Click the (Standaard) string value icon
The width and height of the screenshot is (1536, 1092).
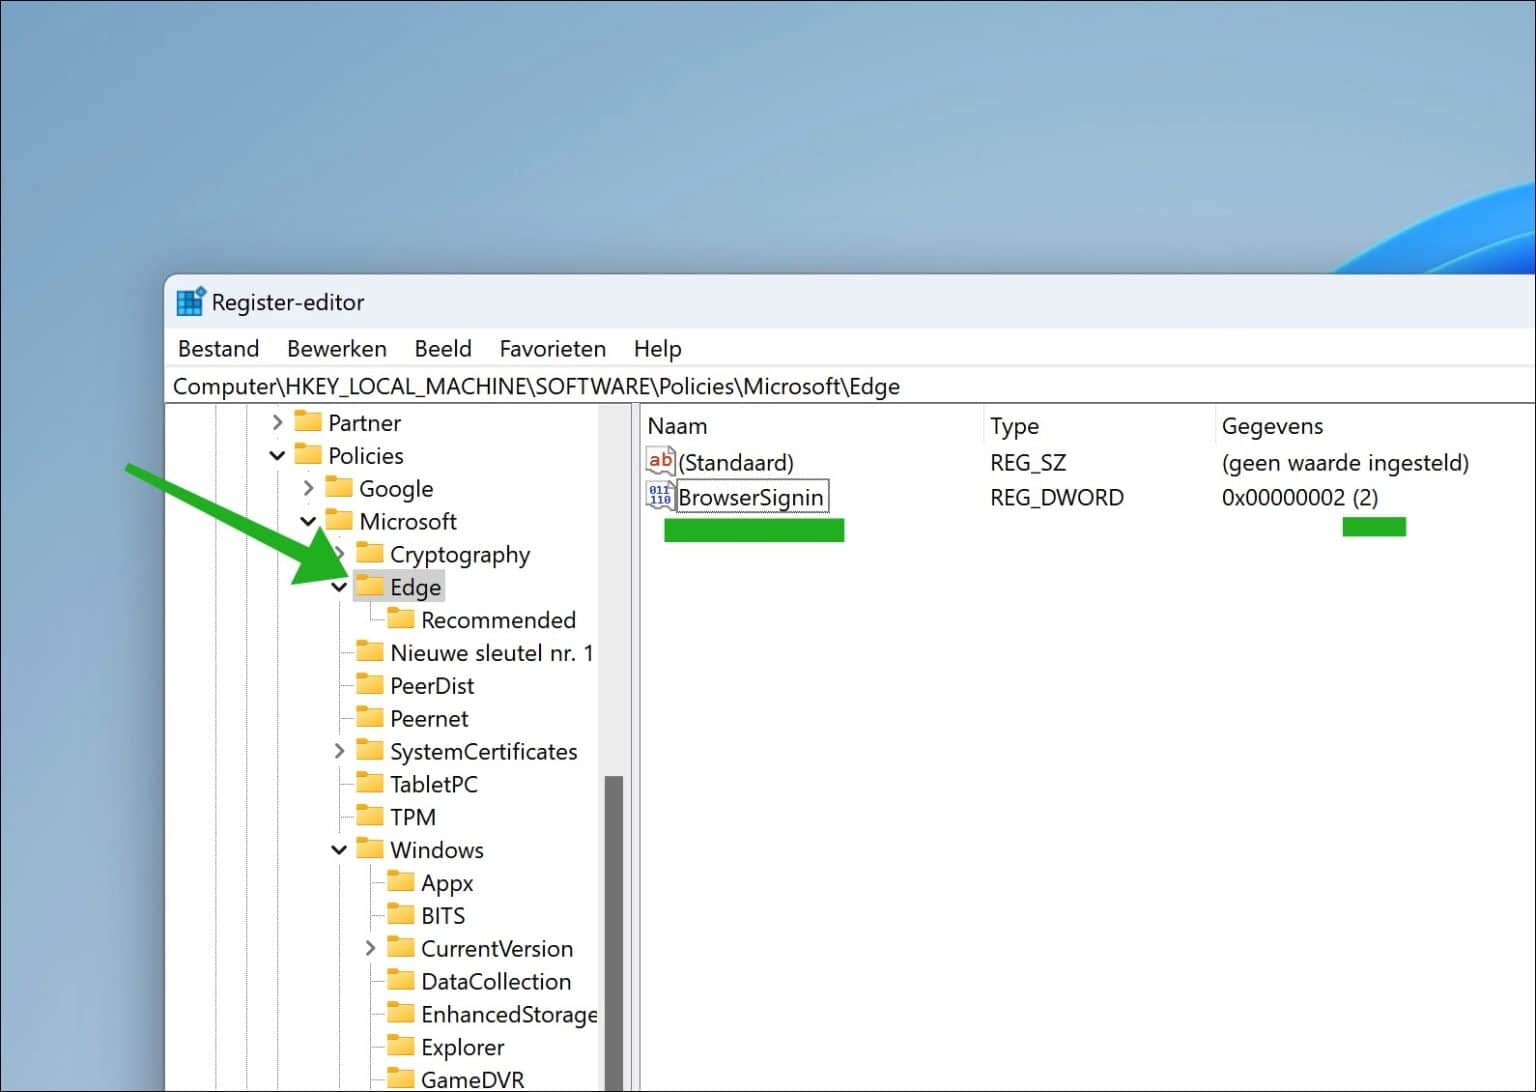tap(660, 461)
